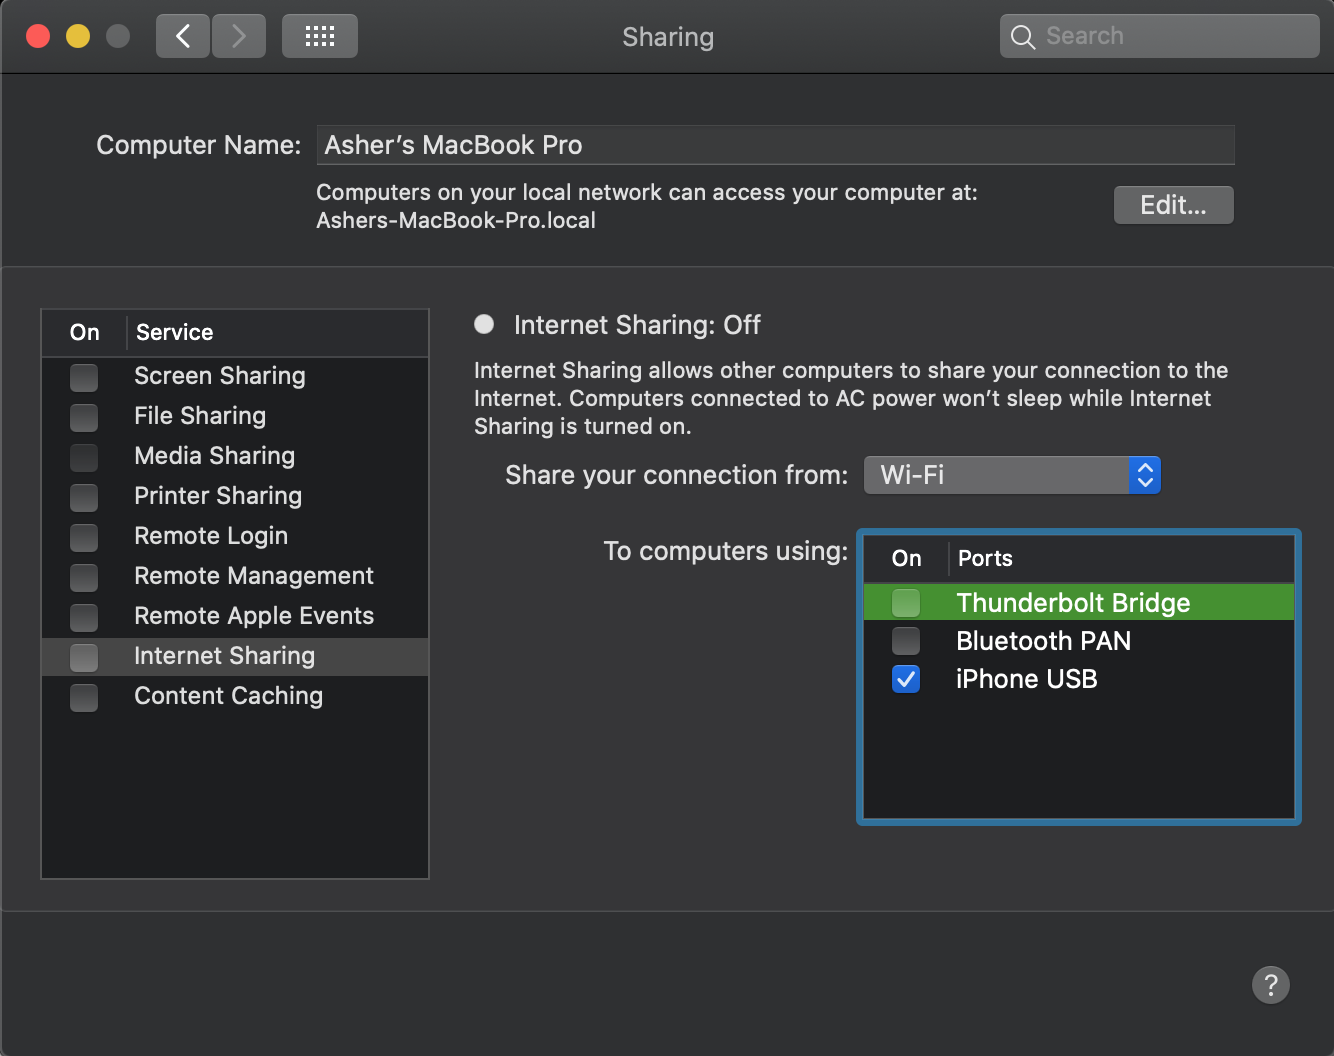
Task: Click the Service column header
Action: tap(277, 333)
